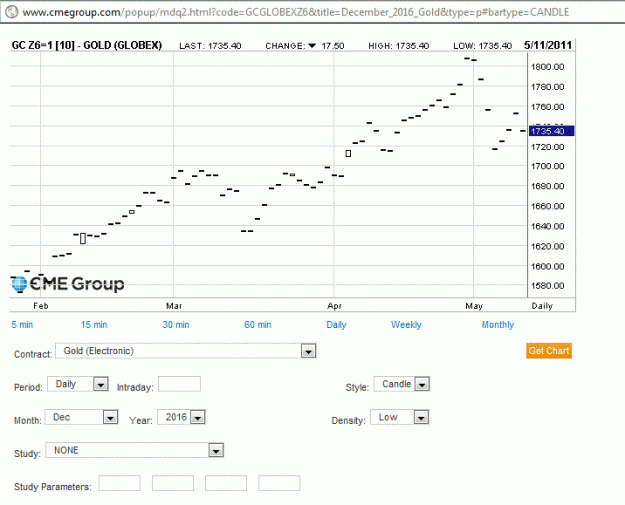Image resolution: width=625 pixels, height=505 pixels.
Task: Click the globe icon in the address bar
Action: 11,12
